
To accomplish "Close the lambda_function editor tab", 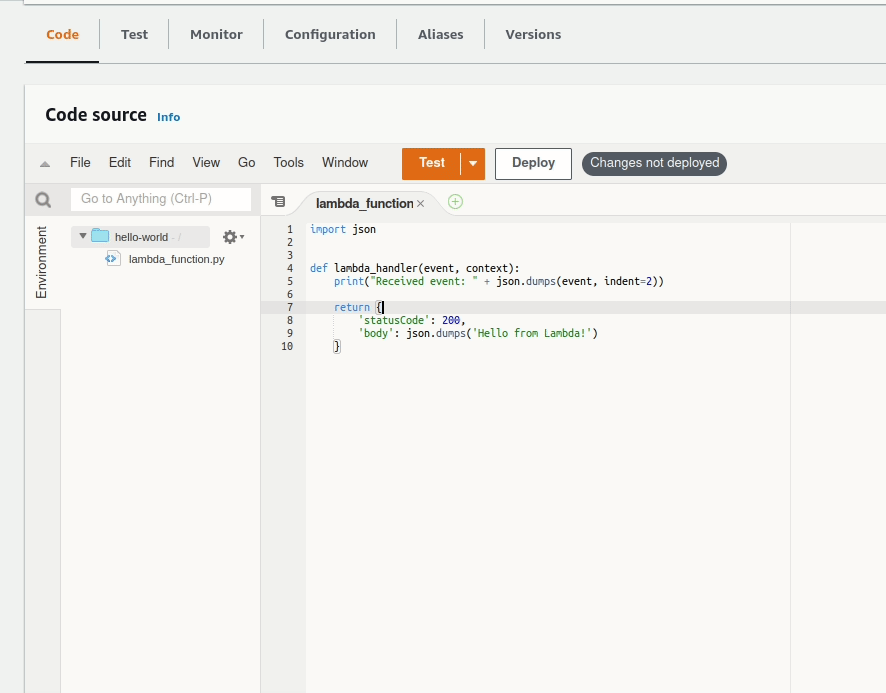I will pyautogui.click(x=420, y=203).
